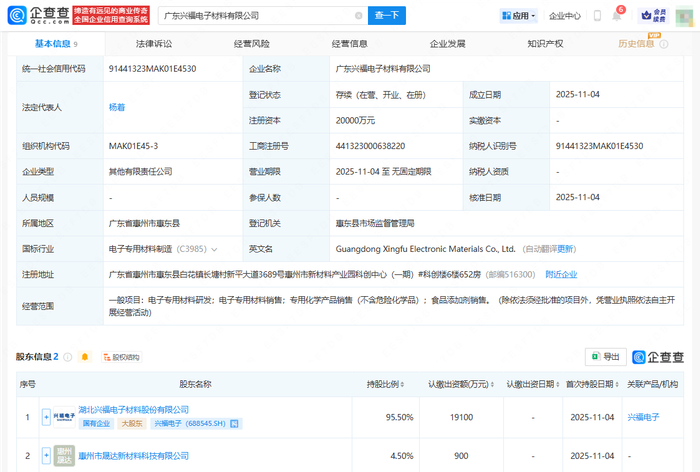Open the notification bell with badge
Screen dimensions: 700x472
pos(619,15)
